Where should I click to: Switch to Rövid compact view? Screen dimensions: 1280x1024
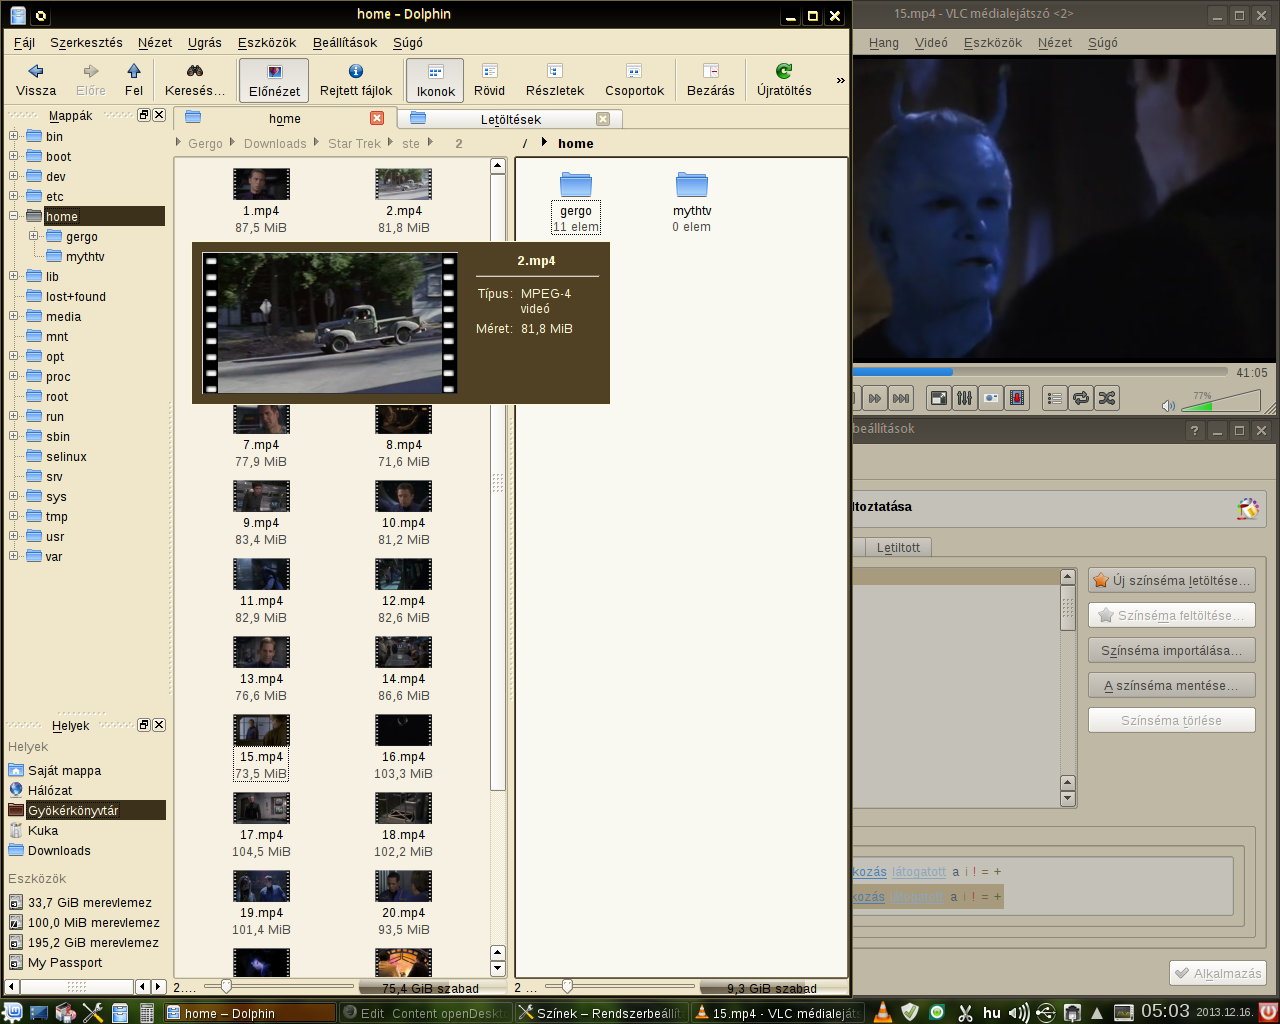(x=489, y=80)
